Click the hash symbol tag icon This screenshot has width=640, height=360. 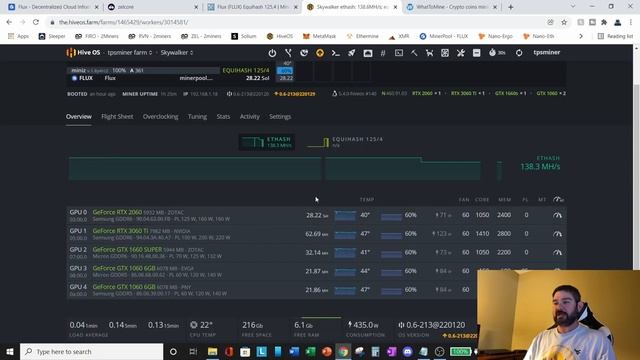pos(383,53)
